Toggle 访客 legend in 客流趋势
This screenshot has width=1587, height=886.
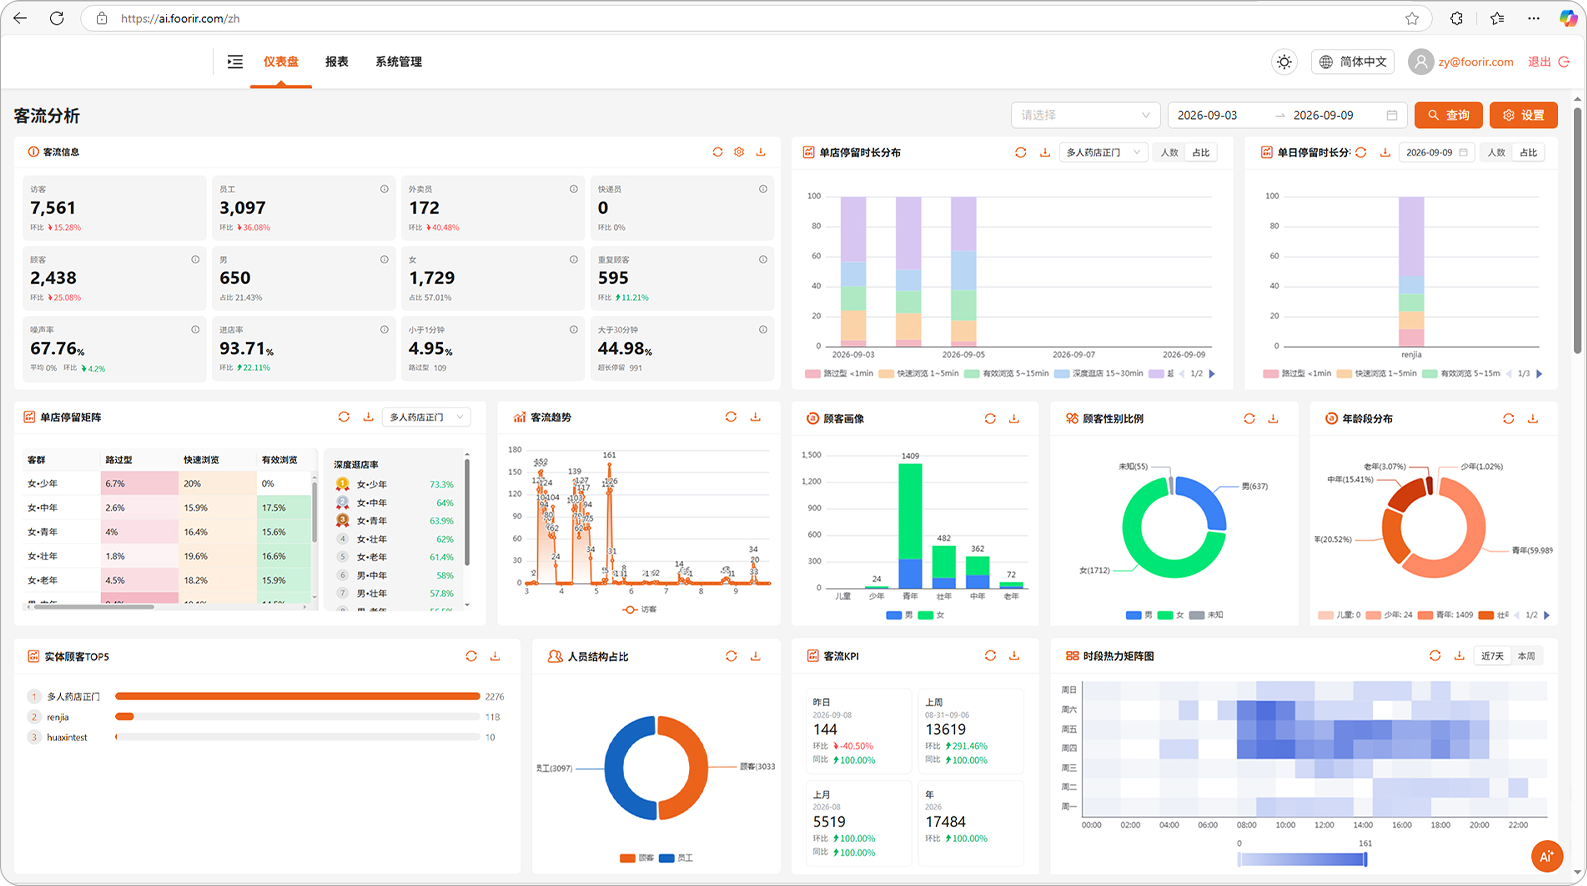click(x=640, y=609)
